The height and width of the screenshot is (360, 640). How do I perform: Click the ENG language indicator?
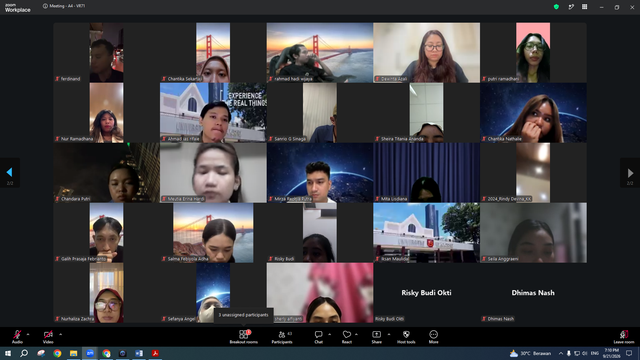click(x=595, y=353)
